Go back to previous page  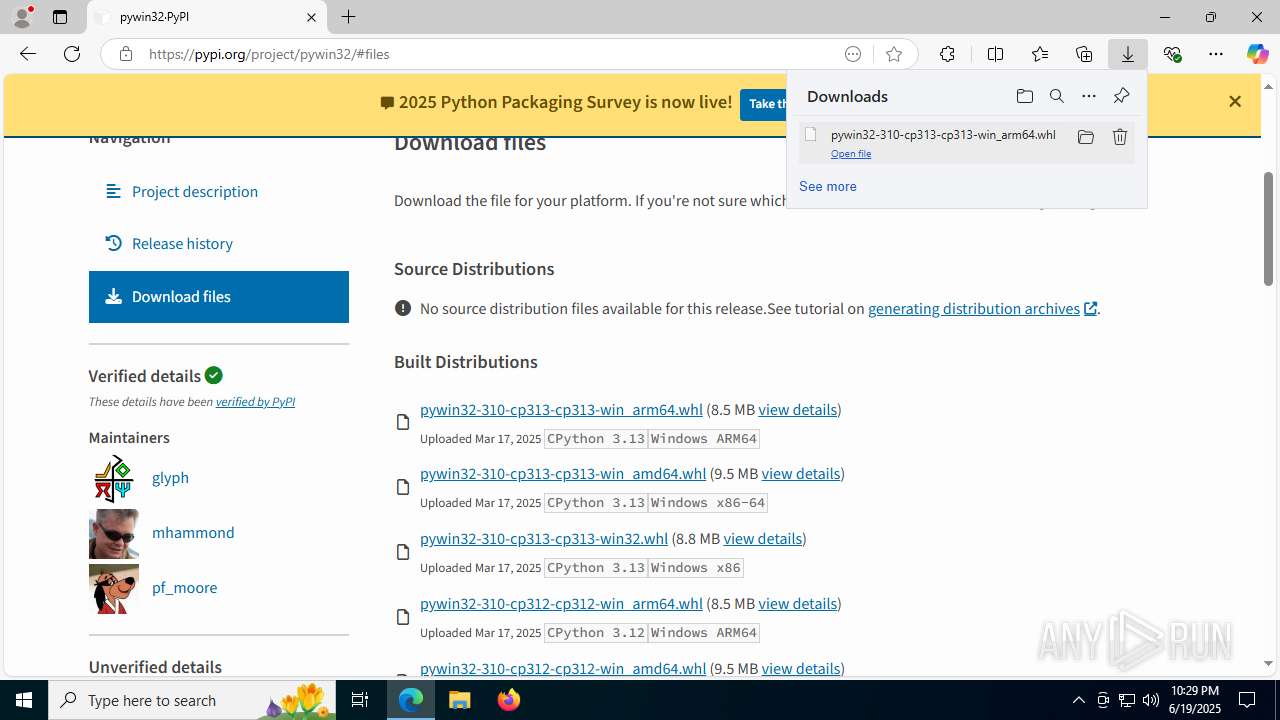(x=28, y=54)
